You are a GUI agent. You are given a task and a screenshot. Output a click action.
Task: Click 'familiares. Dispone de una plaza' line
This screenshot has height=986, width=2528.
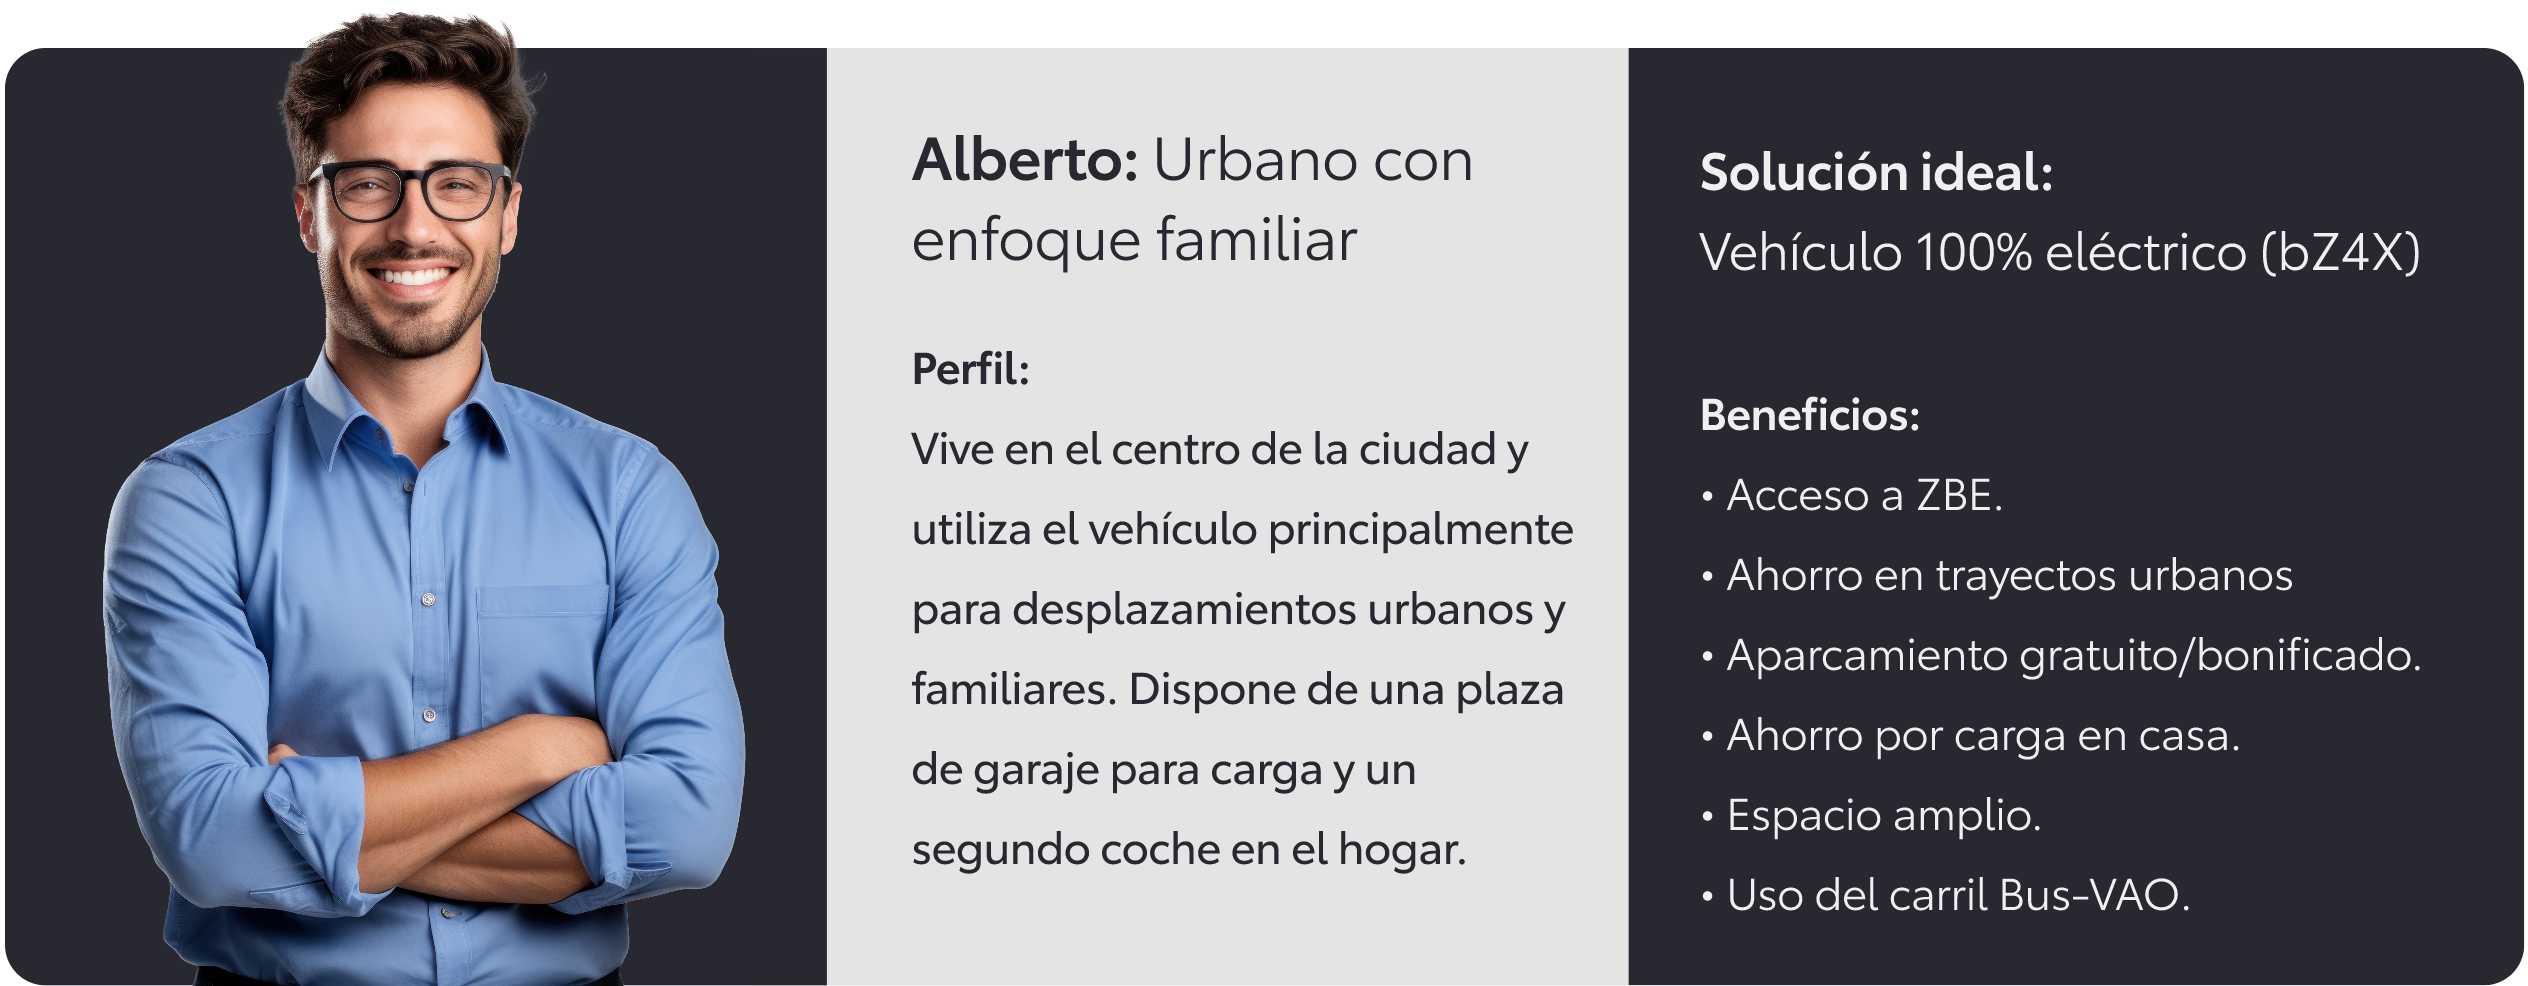[1237, 690]
